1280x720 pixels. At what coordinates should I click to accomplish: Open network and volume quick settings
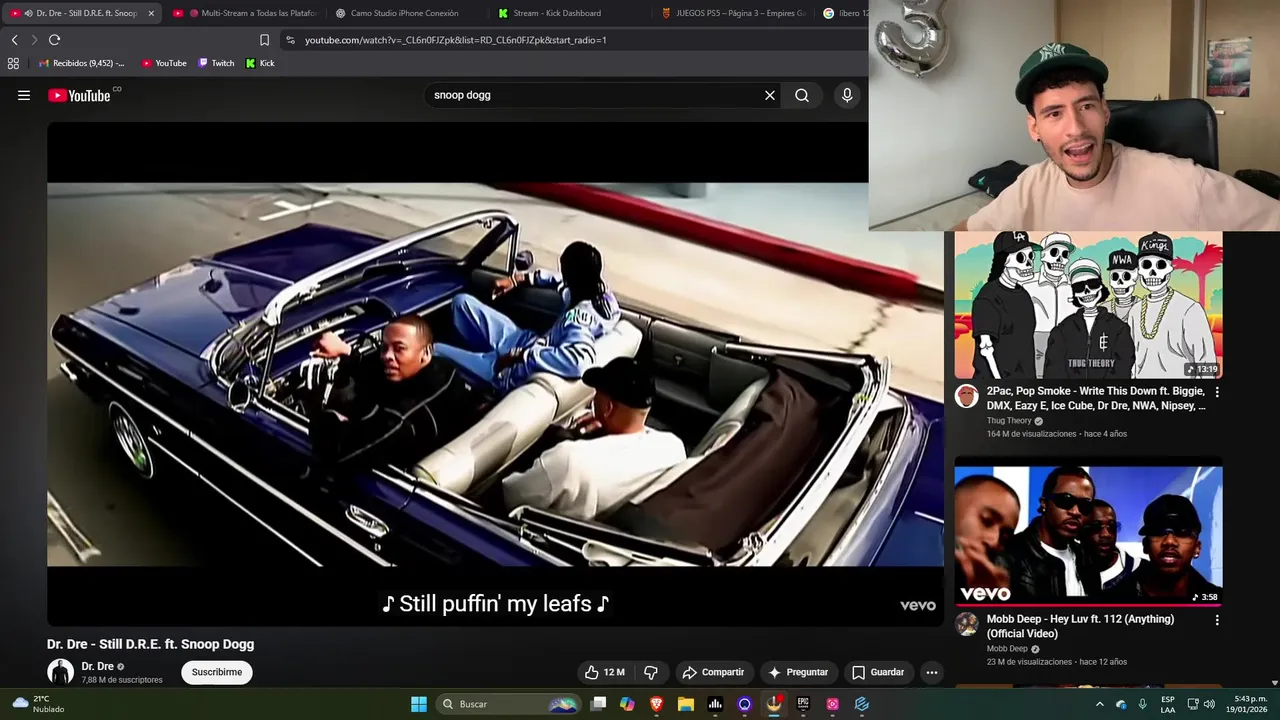pos(1203,704)
